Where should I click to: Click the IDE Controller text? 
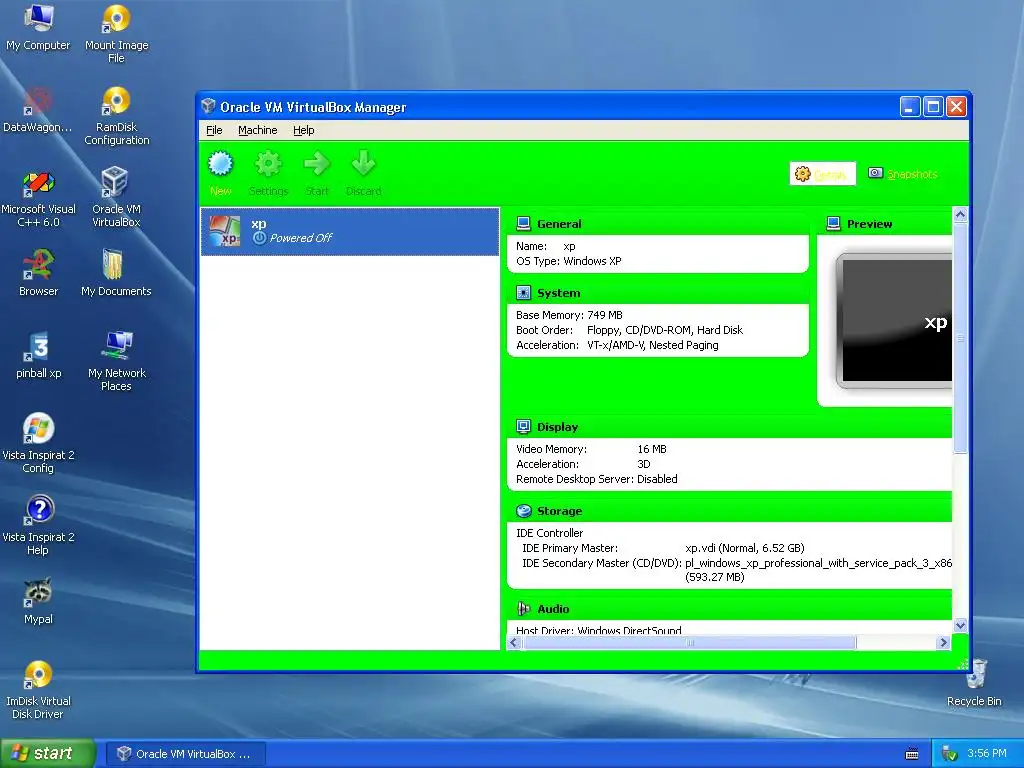coord(549,533)
